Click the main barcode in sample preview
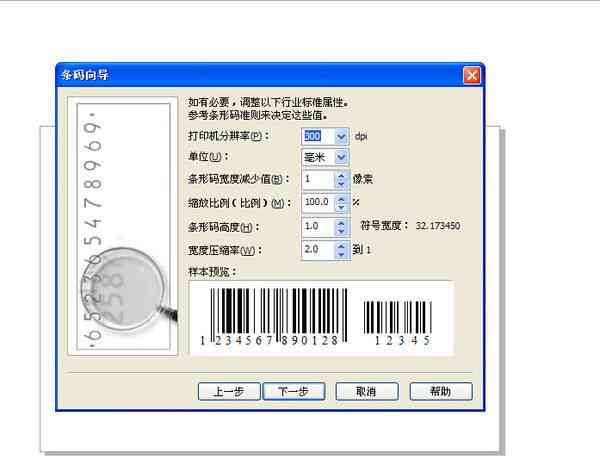 pos(275,317)
